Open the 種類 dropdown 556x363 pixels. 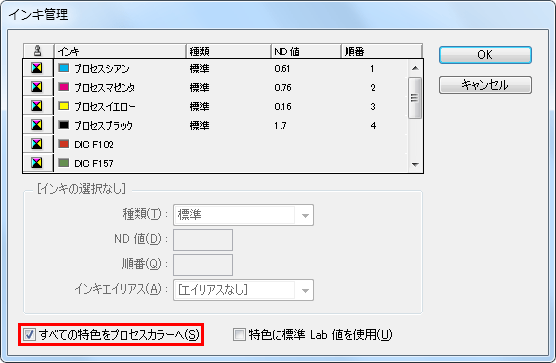point(243,215)
